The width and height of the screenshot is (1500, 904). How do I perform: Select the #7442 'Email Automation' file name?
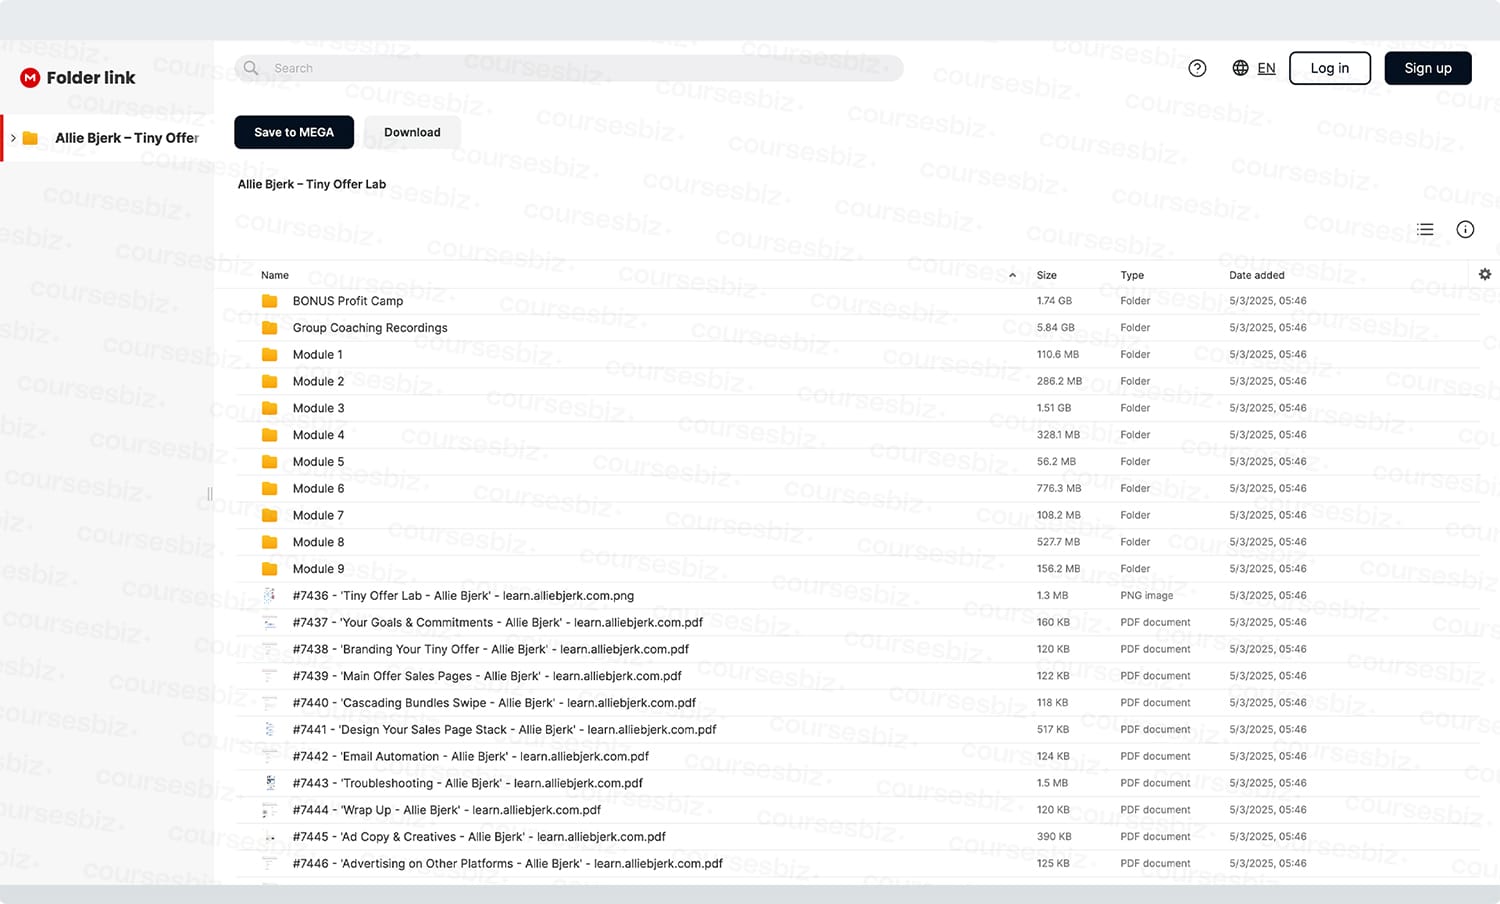pos(471,757)
